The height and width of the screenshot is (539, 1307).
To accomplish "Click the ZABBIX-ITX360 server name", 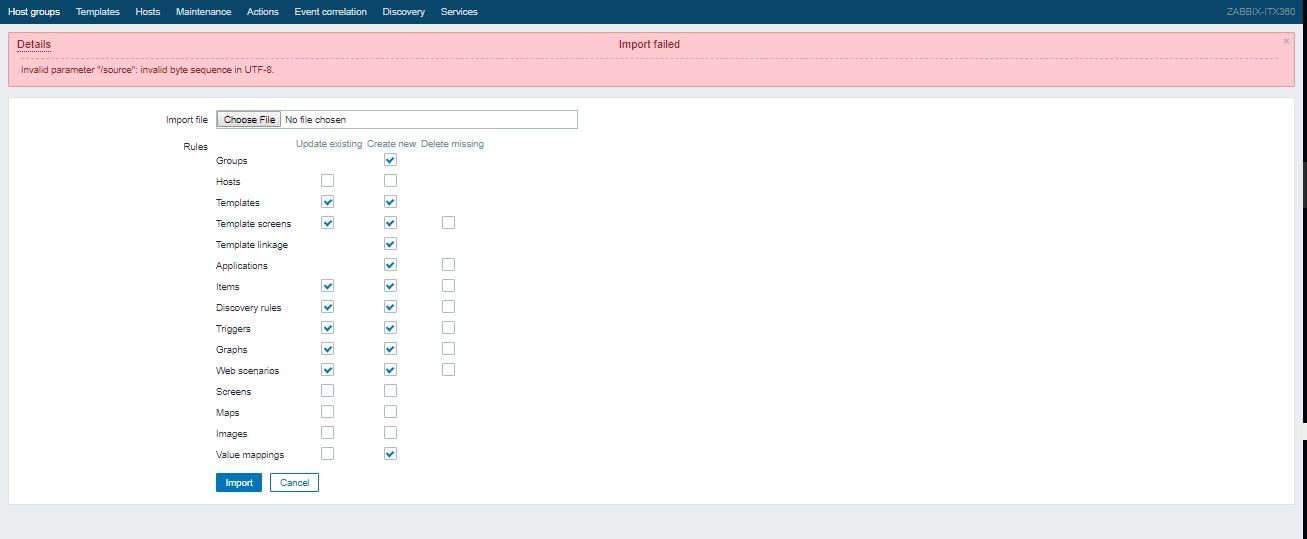I will pos(1260,12).
